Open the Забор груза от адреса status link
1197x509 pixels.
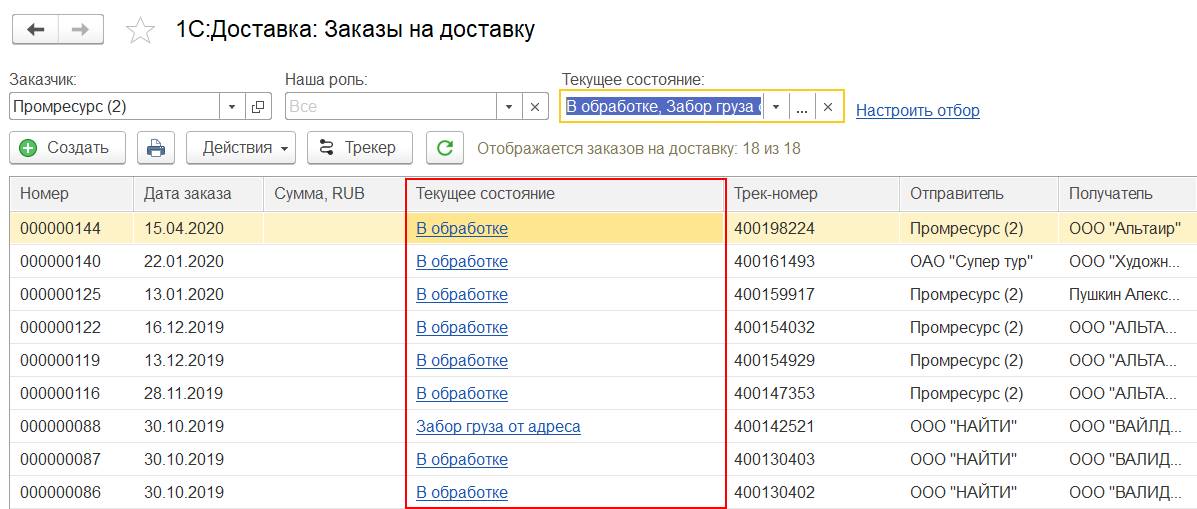click(498, 427)
